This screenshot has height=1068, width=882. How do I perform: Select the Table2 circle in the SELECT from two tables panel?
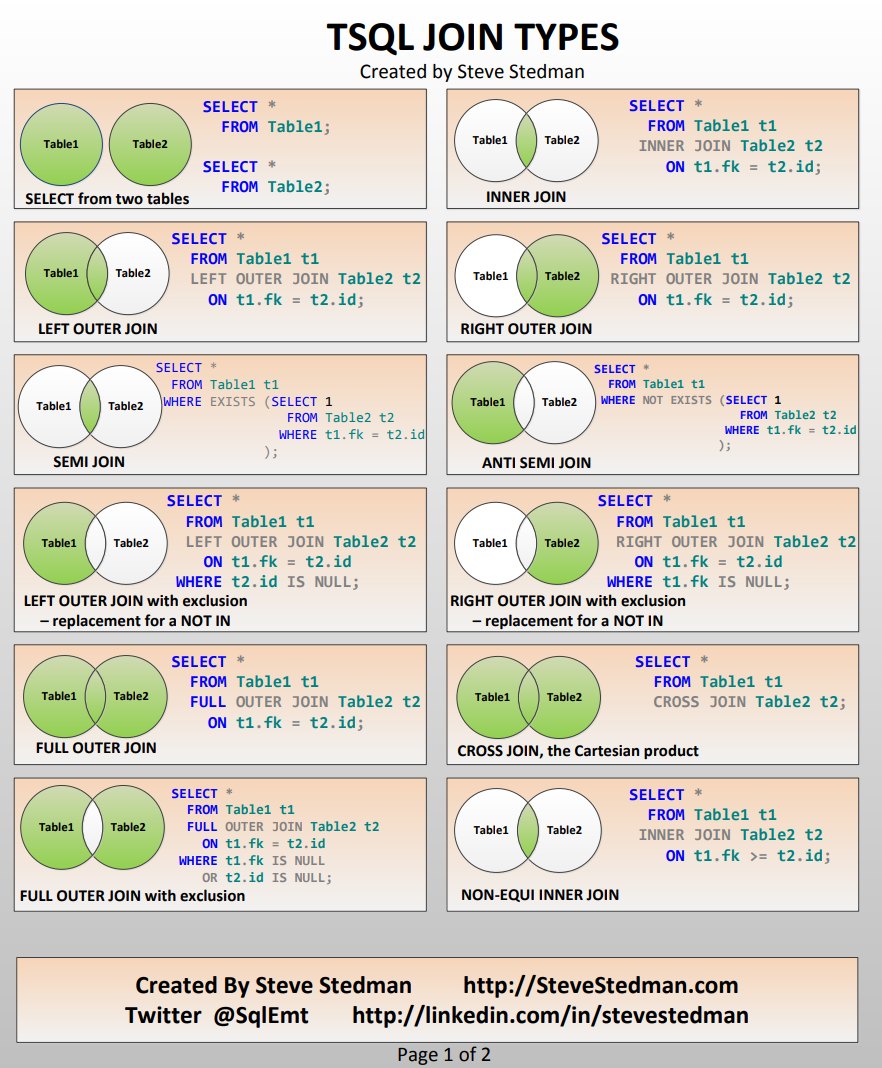pos(150,144)
